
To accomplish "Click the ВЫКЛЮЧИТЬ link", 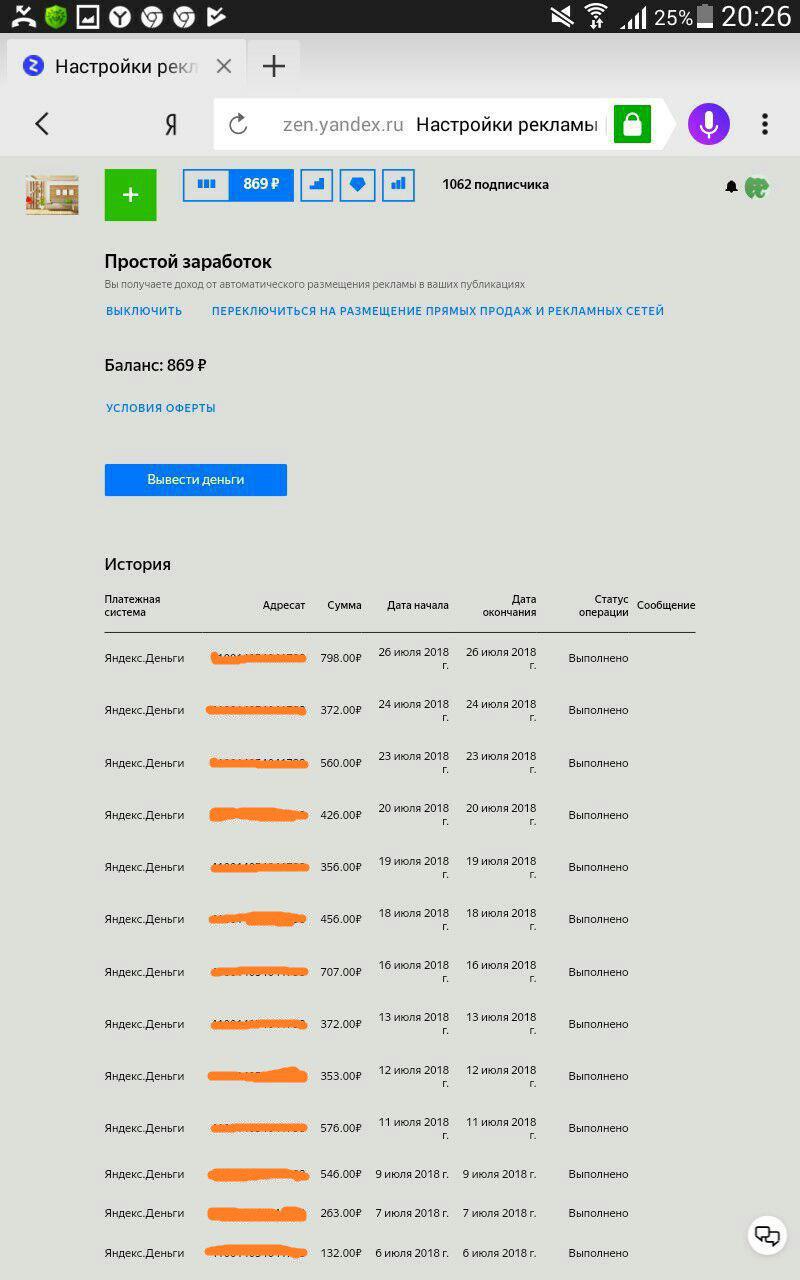I will (x=144, y=311).
